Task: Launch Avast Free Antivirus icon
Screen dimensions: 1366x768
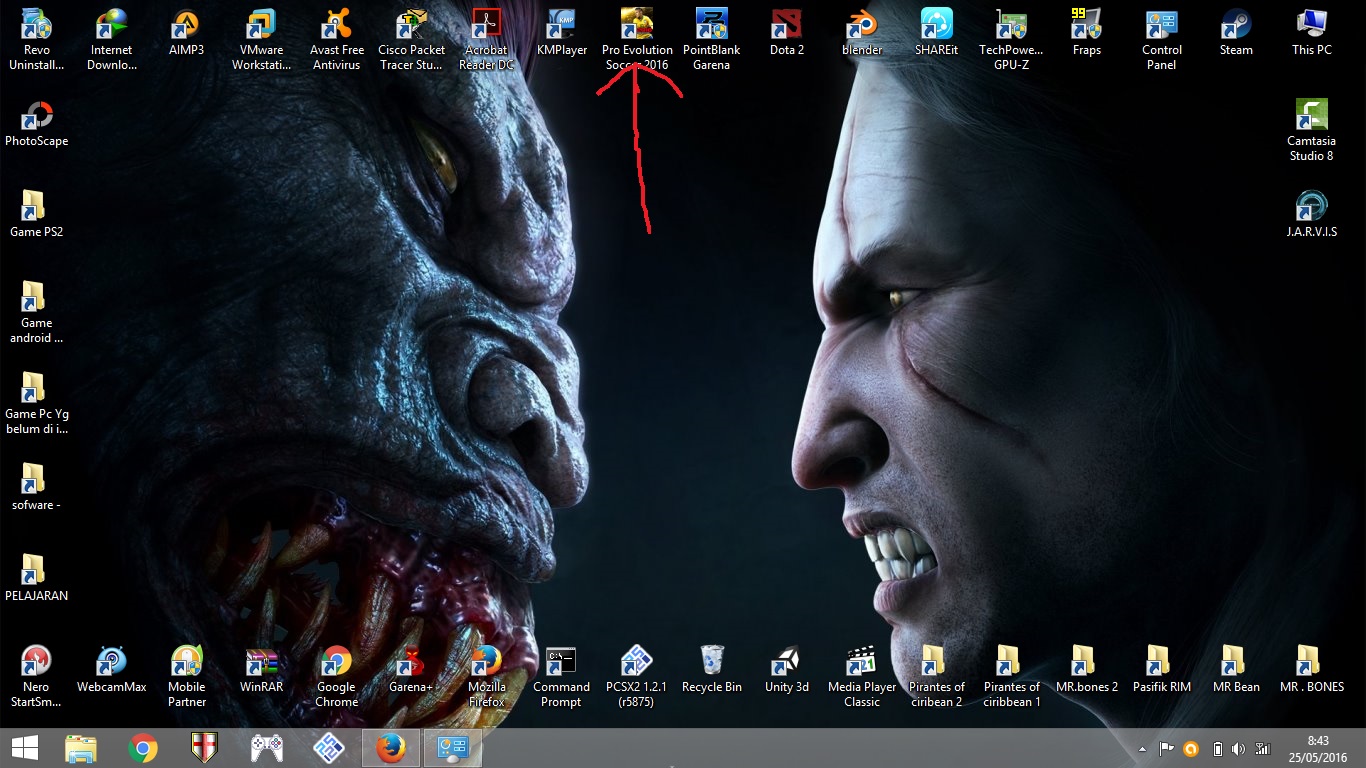Action: (336, 40)
